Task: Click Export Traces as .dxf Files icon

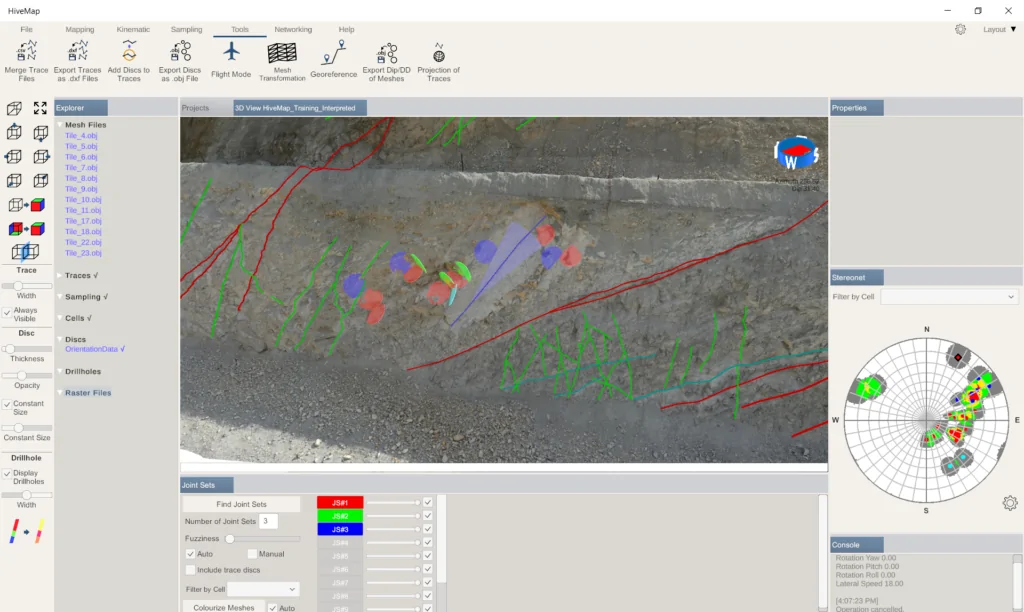Action: click(x=77, y=52)
